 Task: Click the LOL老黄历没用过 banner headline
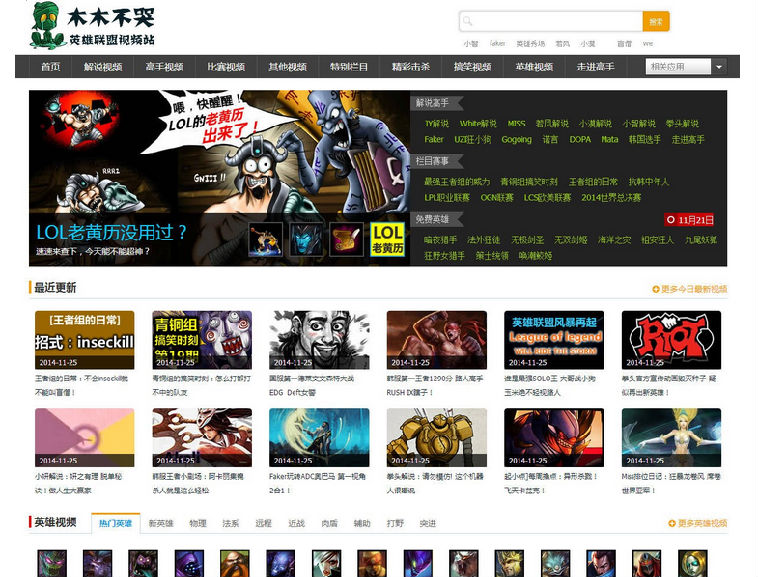(112, 232)
